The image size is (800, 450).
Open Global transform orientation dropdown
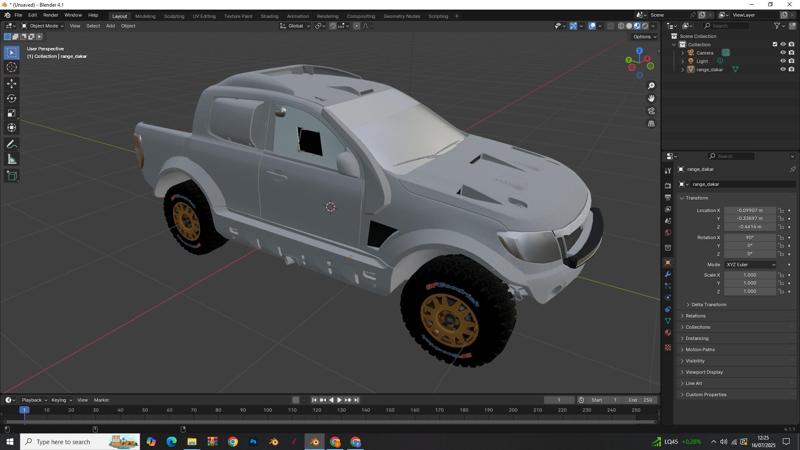tap(295, 26)
